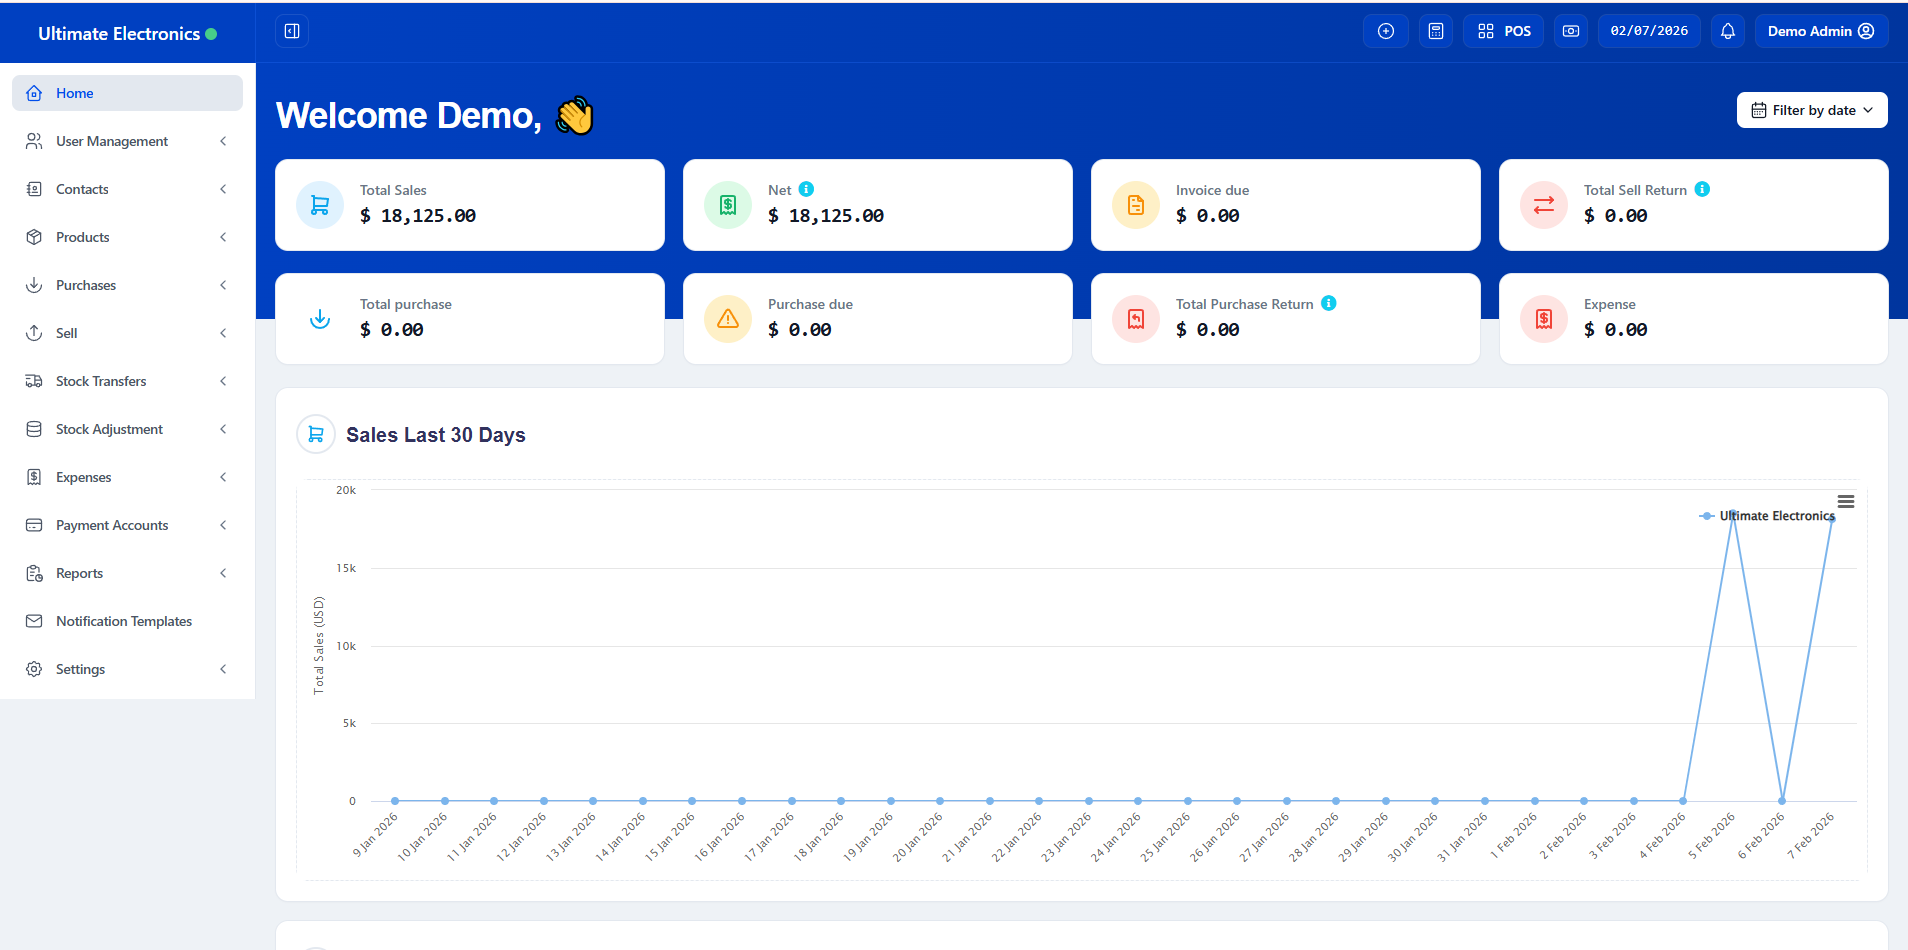The image size is (1908, 950).
Task: Expand the Products sidebar section
Action: pyautogui.click(x=82, y=237)
